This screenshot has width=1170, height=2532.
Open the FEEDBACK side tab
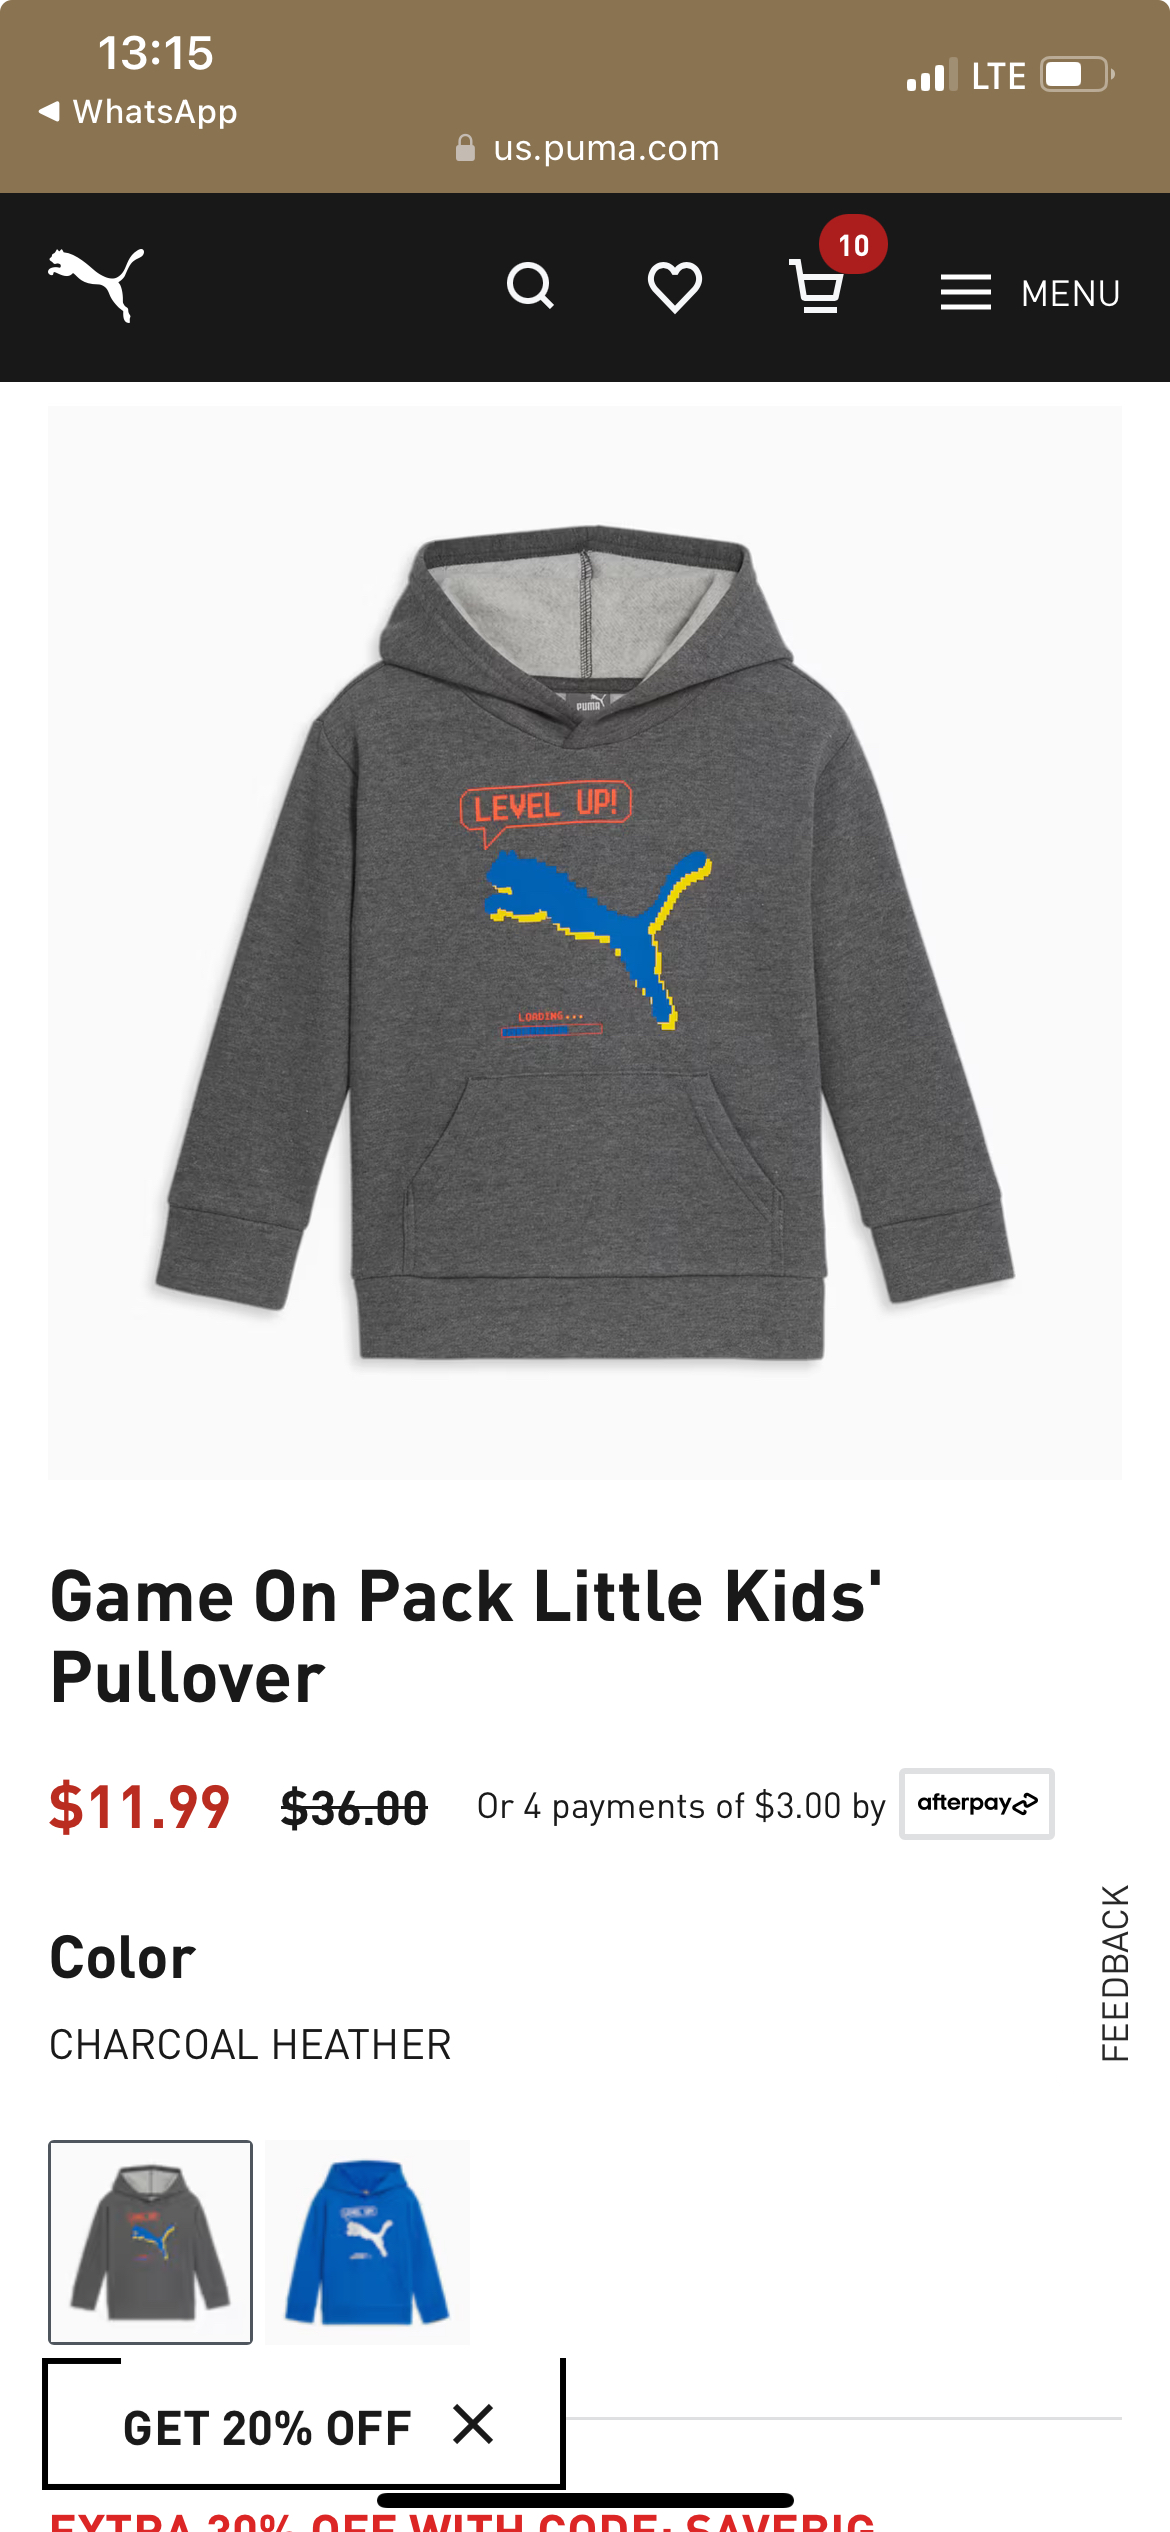tap(1115, 1973)
